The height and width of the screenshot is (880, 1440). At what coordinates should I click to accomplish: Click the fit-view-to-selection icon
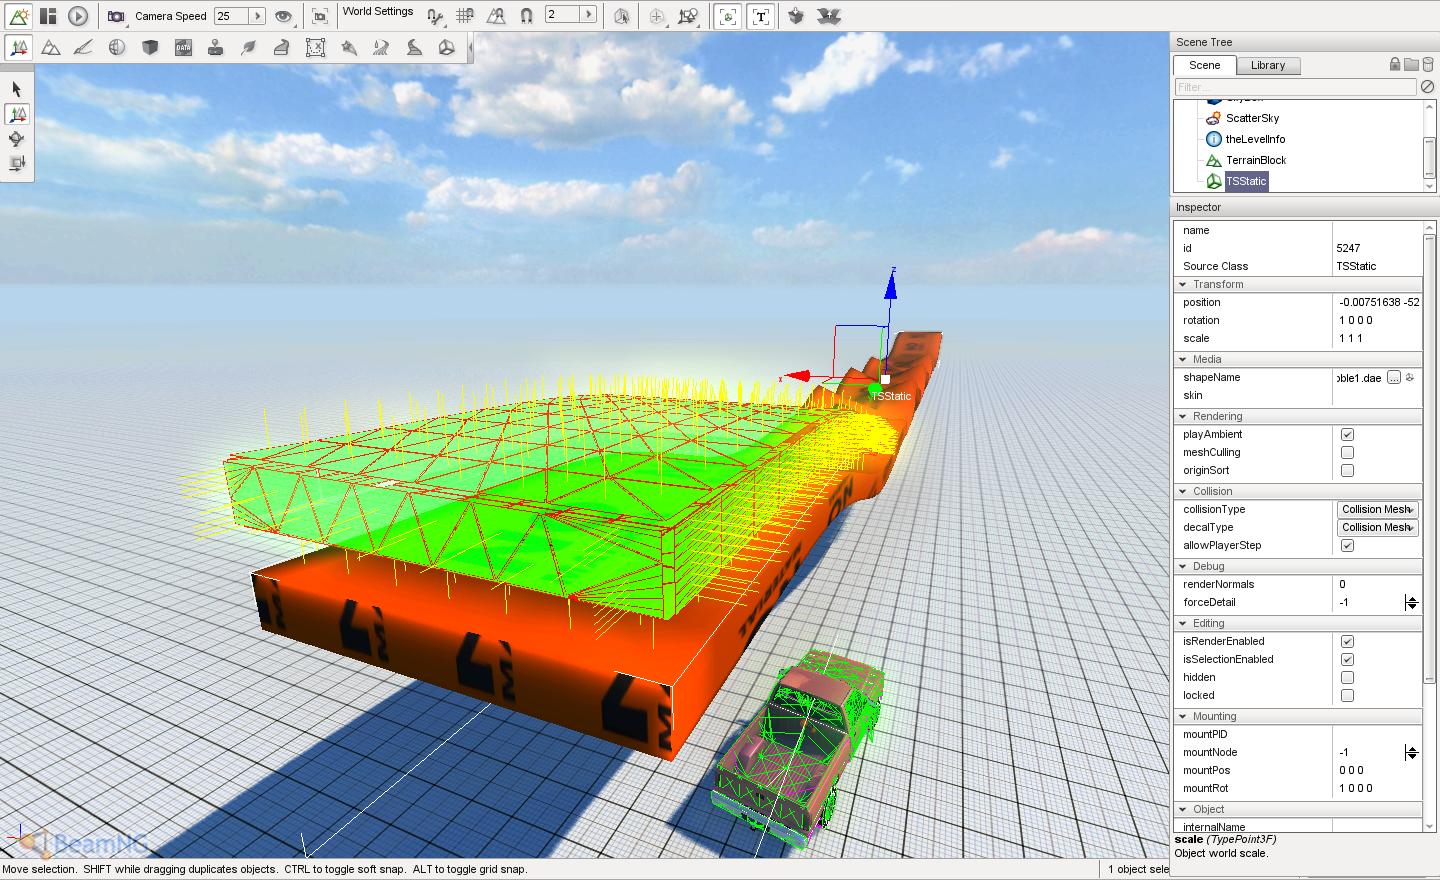320,16
